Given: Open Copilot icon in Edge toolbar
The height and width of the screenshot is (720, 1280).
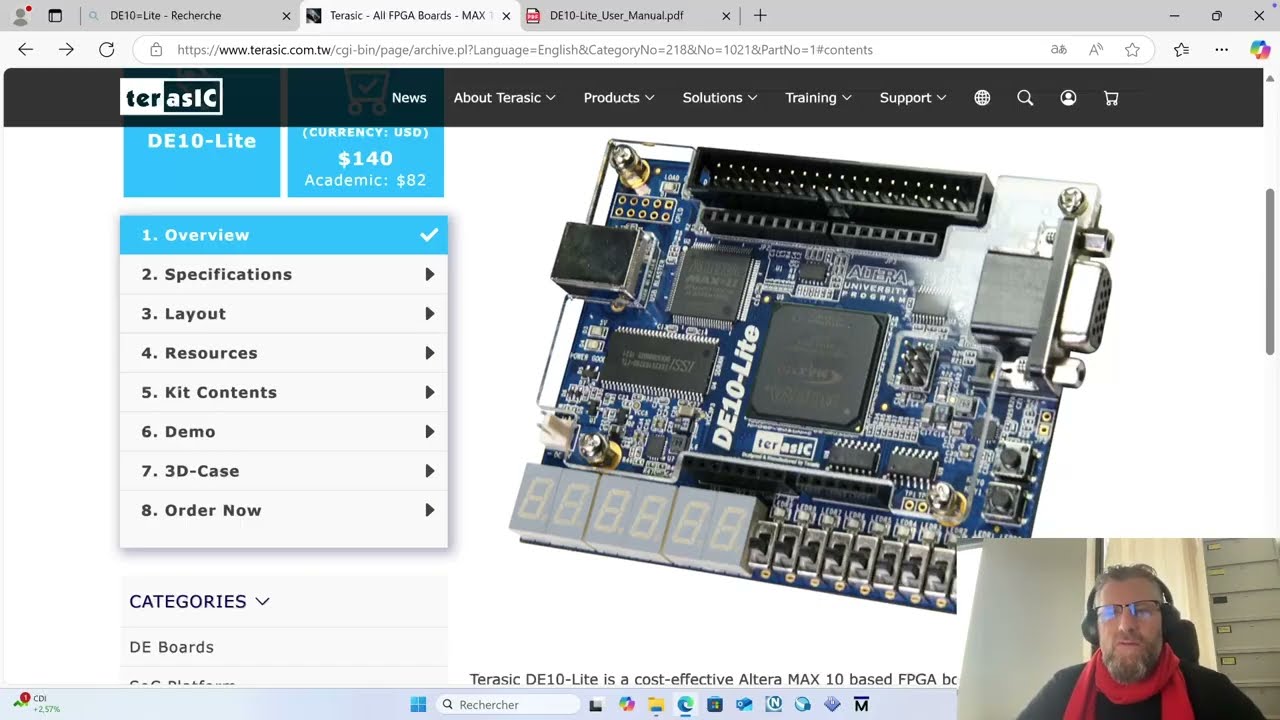Looking at the screenshot, I should tap(1260, 49).
